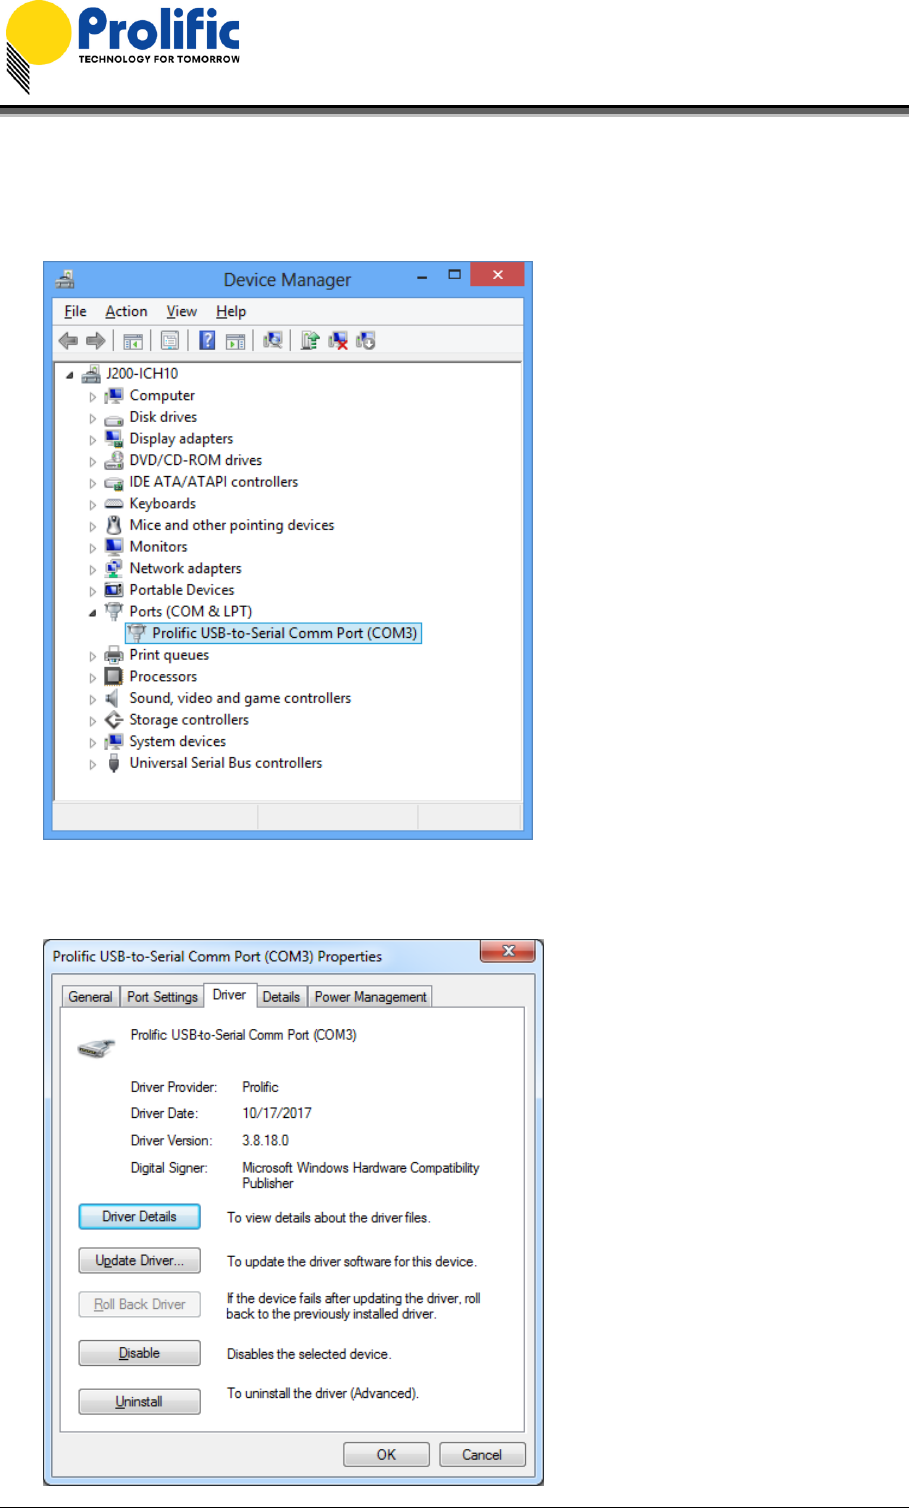This screenshot has height=1508, width=909.
Task: Expand the Computer tree node
Action: [x=93, y=397]
